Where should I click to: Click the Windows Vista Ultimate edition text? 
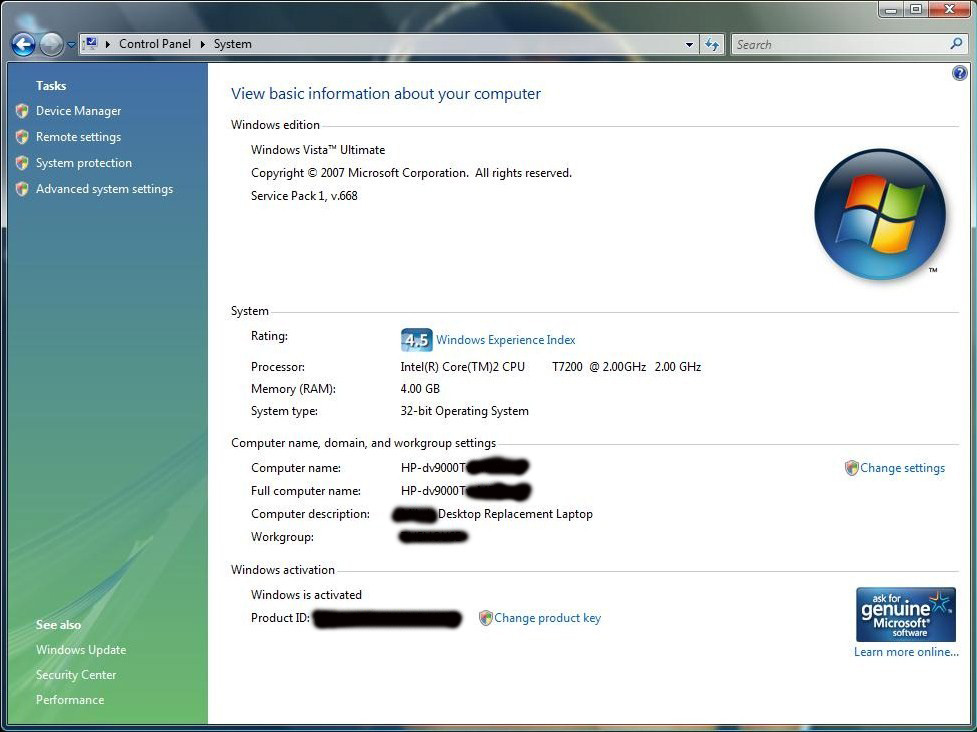(x=318, y=150)
